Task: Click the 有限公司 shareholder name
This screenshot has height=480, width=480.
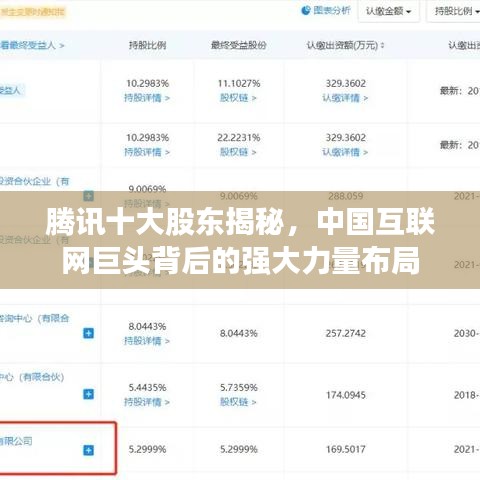Action: point(16,441)
